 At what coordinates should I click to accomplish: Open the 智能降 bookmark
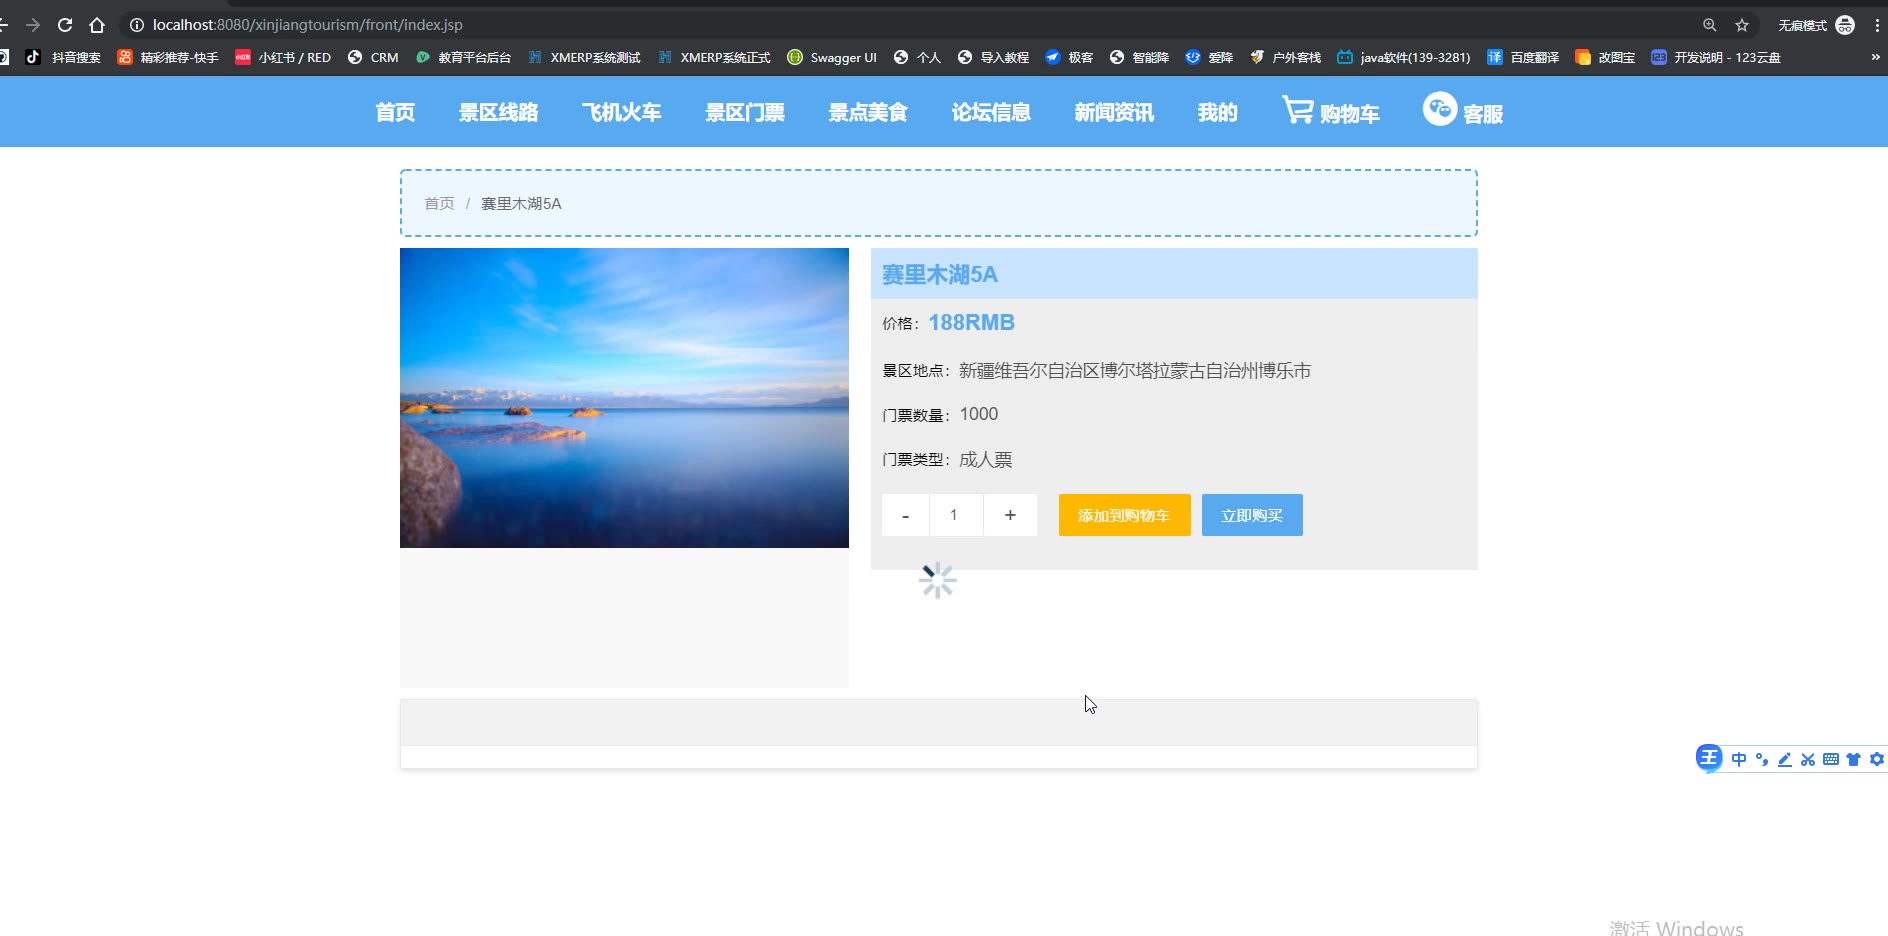1139,58
